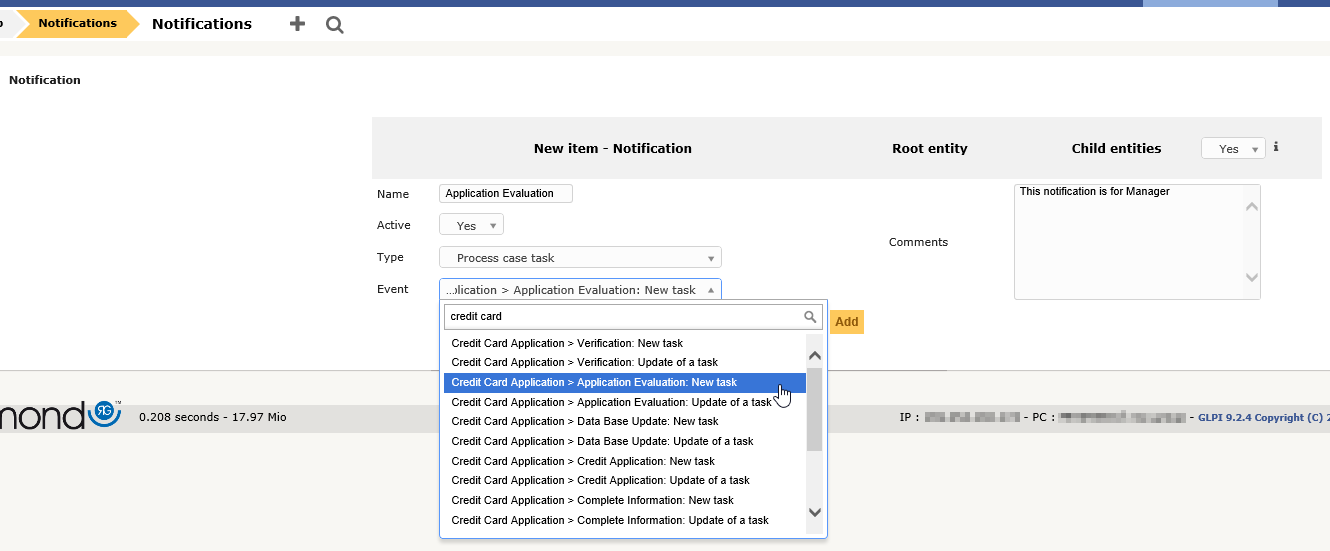Click the search icon inside the dropdown filter

810,317
